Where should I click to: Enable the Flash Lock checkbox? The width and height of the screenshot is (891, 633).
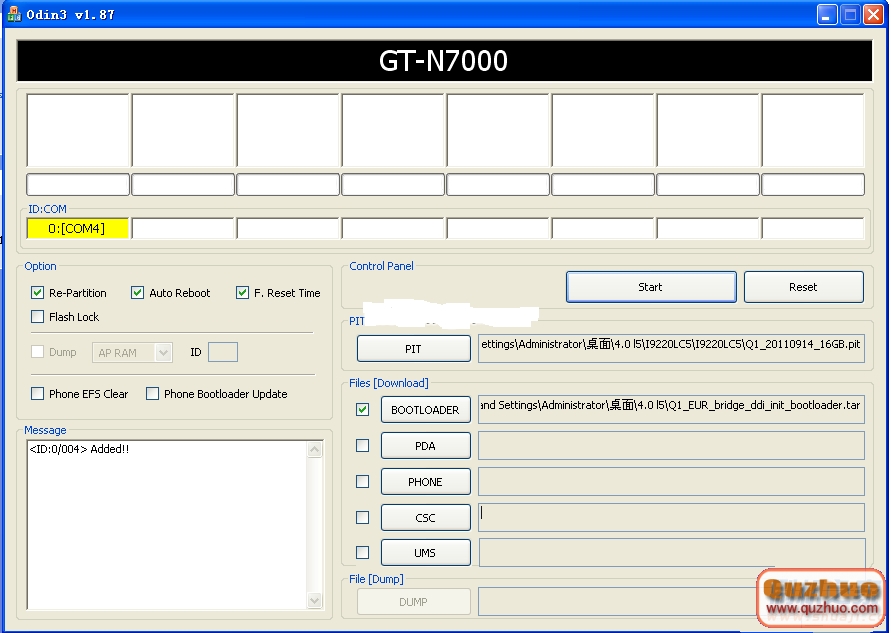(38, 316)
